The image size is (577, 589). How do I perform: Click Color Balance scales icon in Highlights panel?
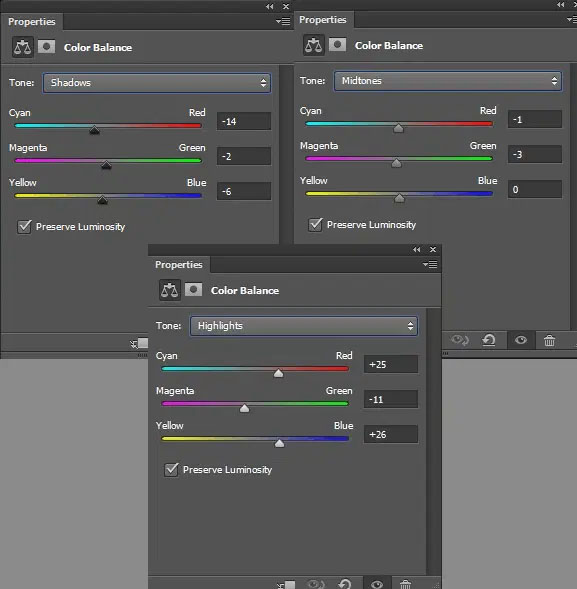pos(170,290)
